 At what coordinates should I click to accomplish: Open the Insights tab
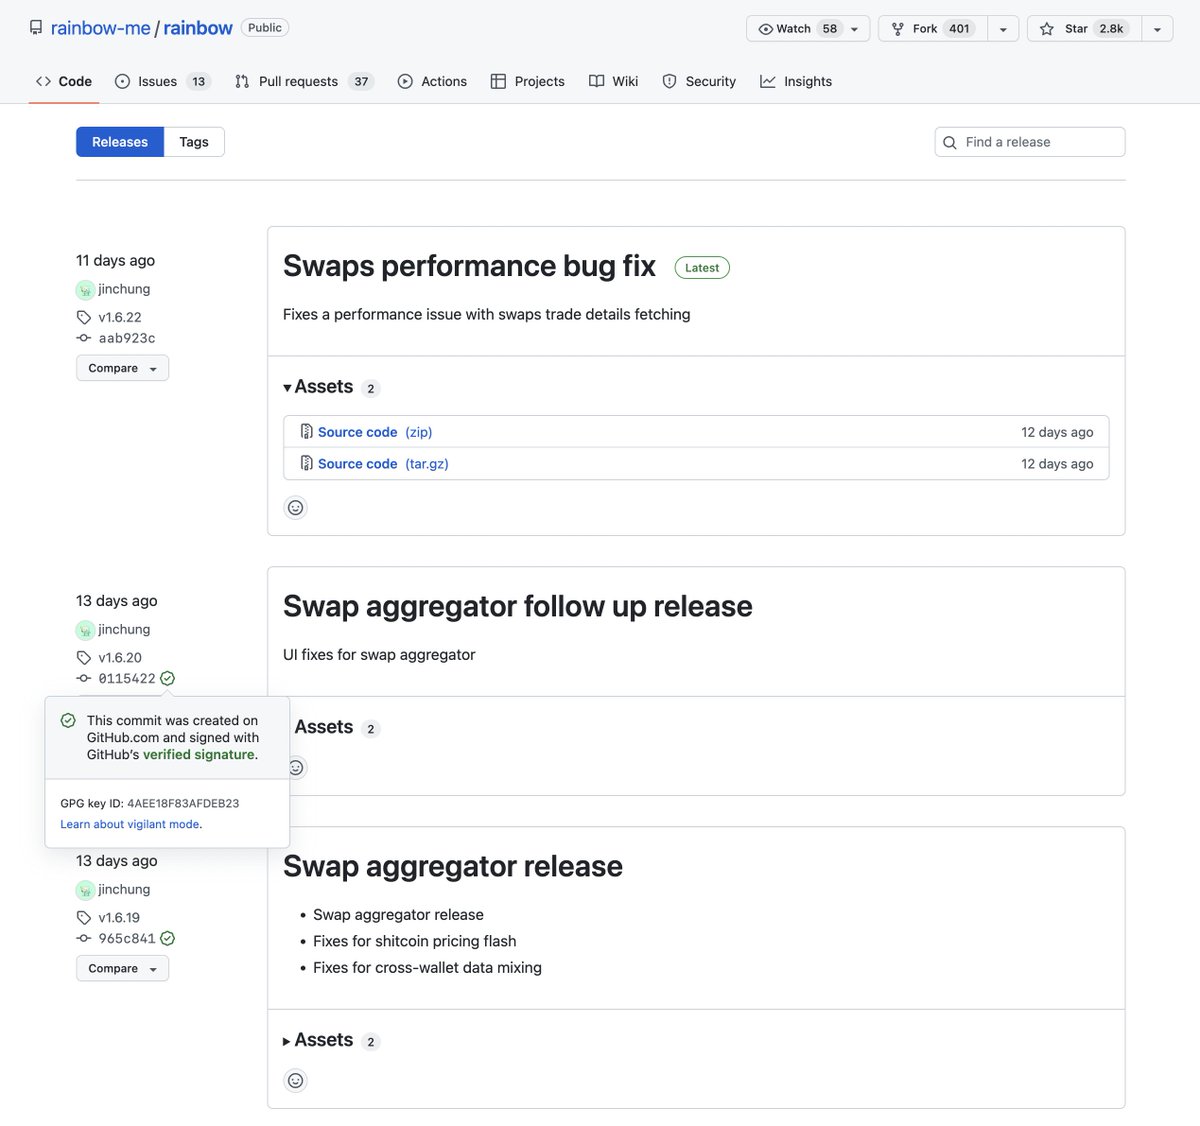coord(796,81)
